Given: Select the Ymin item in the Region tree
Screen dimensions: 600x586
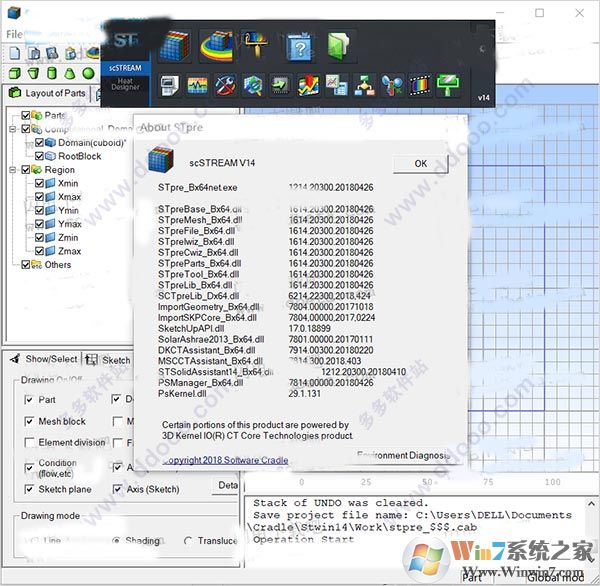Looking at the screenshot, I should (x=68, y=211).
